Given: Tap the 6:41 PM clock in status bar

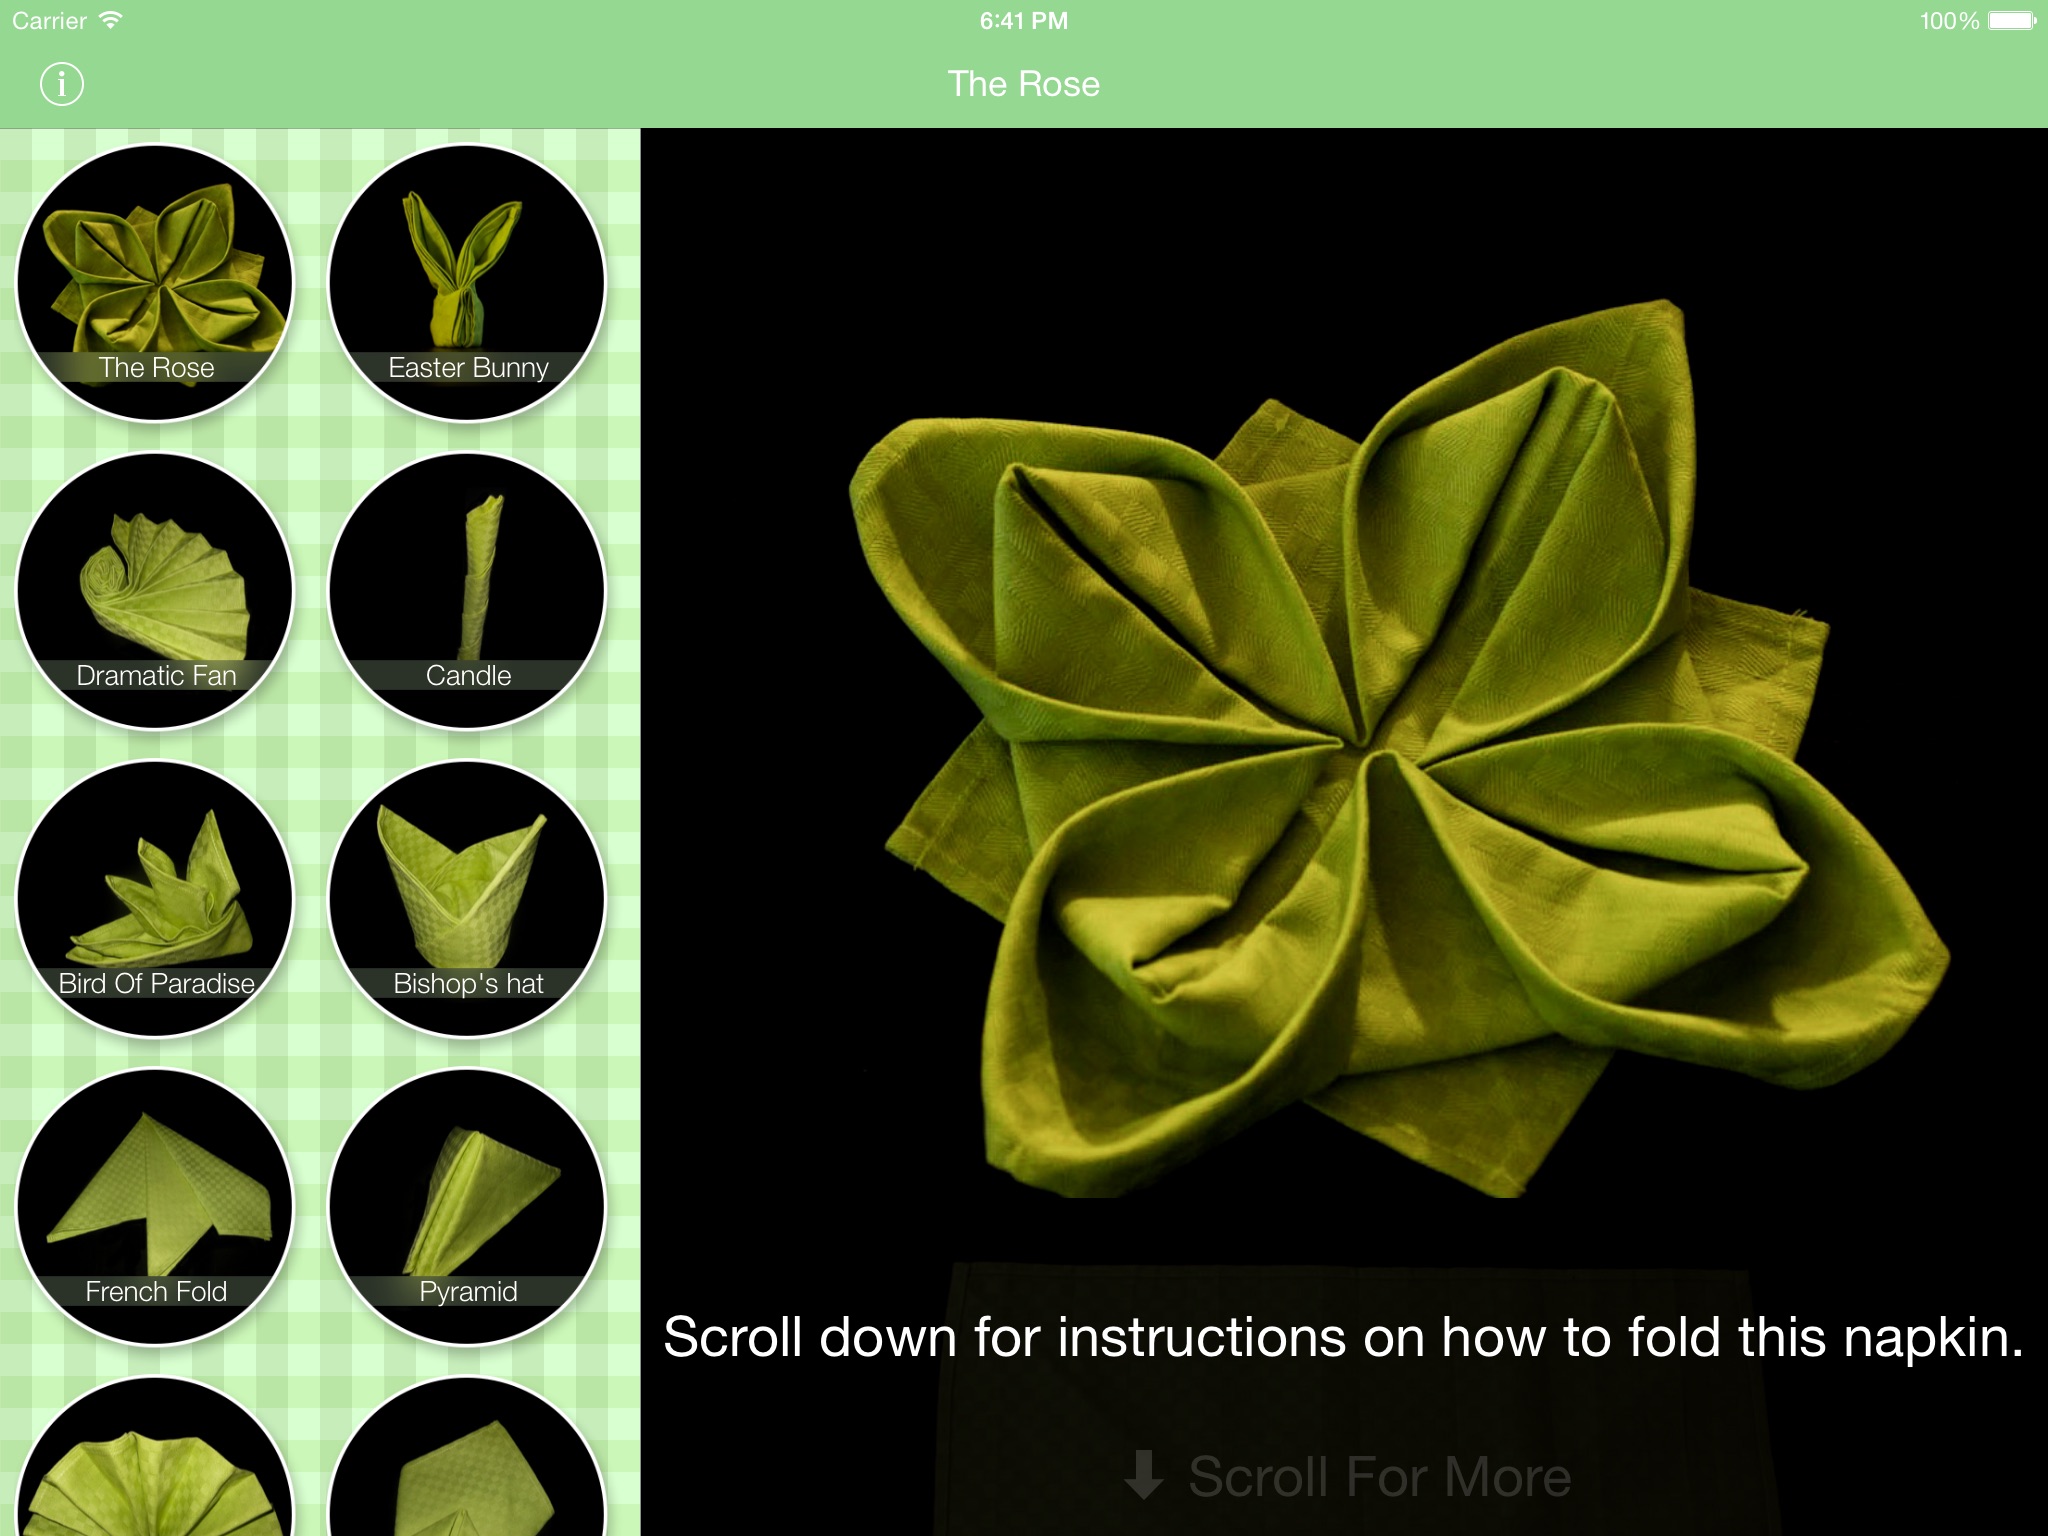Looking at the screenshot, I should [1023, 20].
